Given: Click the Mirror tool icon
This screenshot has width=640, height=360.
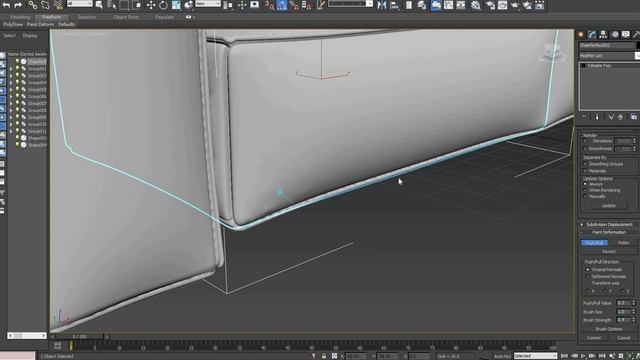Looking at the screenshot, I should point(382,5).
